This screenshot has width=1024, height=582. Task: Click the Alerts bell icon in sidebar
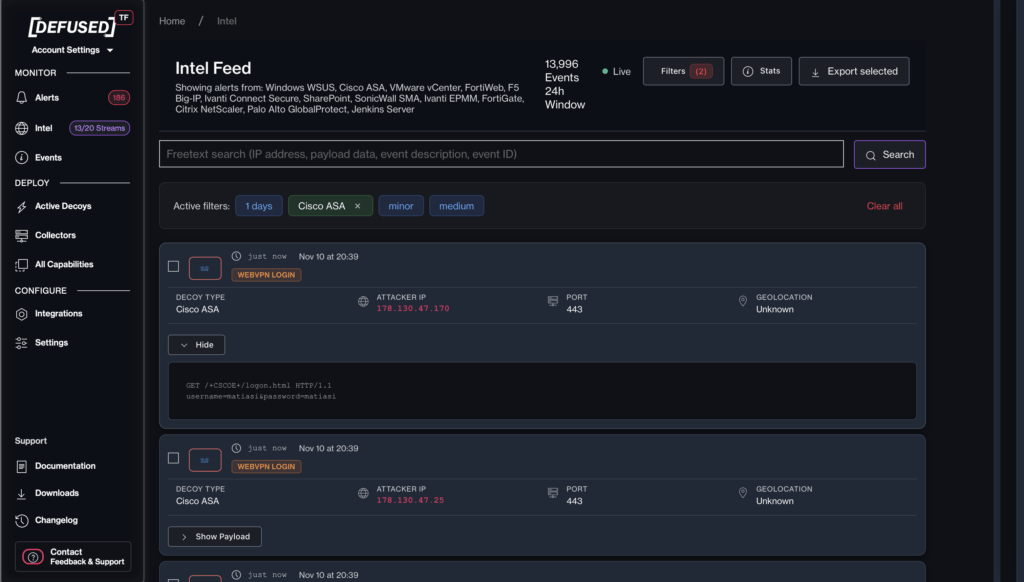coord(22,98)
